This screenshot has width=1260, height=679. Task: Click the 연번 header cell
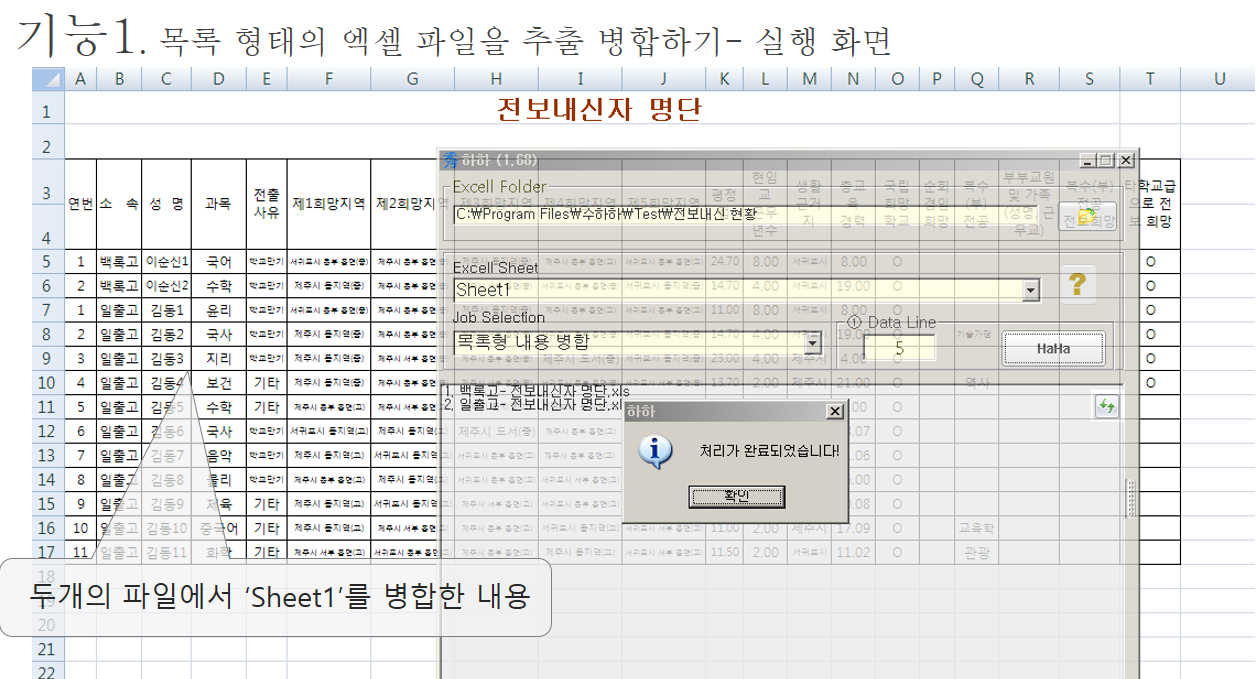pyautogui.click(x=80, y=204)
